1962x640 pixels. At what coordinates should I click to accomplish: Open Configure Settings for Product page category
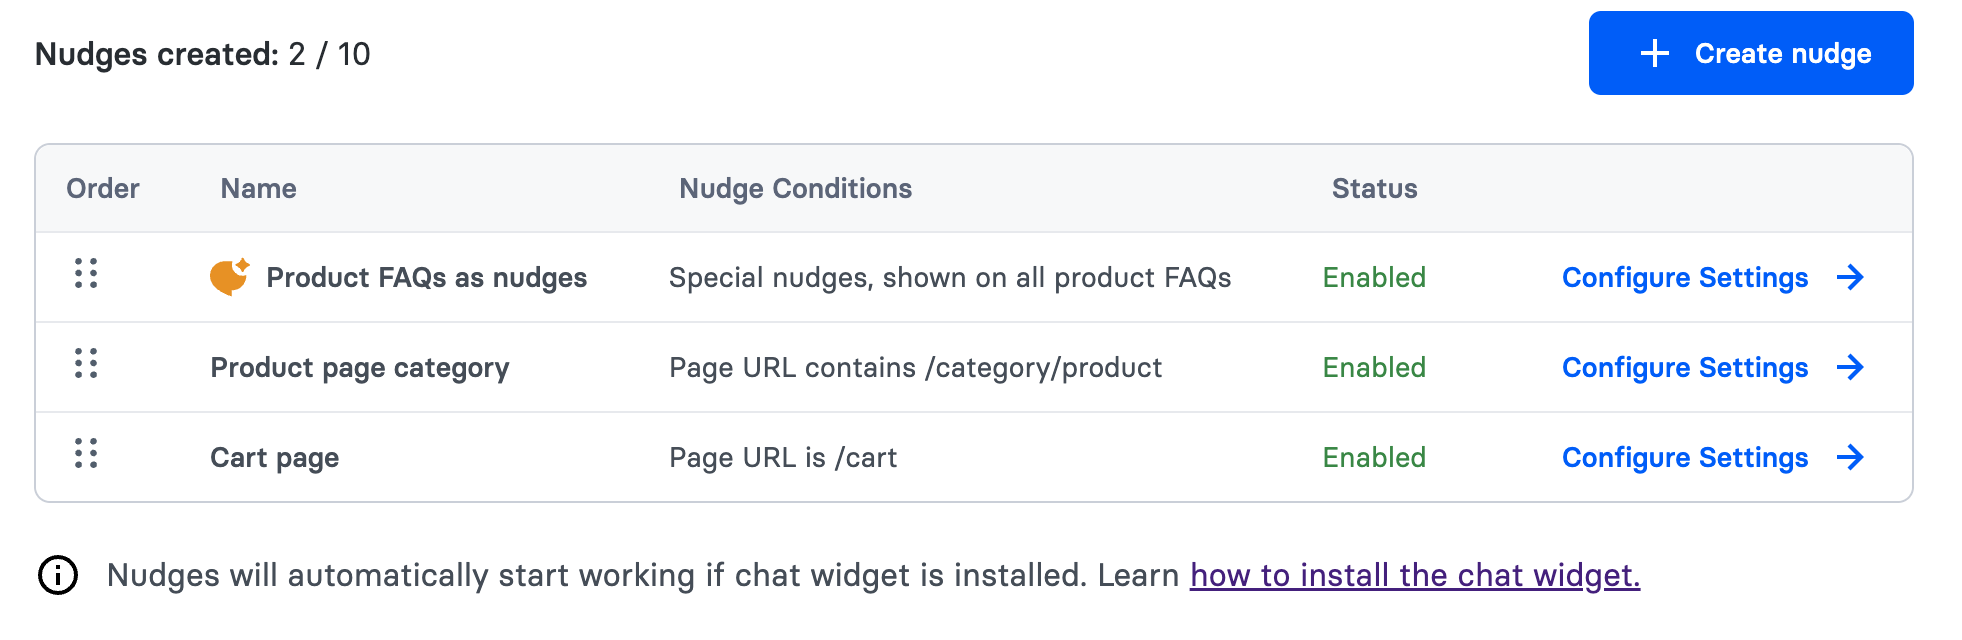click(x=1685, y=367)
